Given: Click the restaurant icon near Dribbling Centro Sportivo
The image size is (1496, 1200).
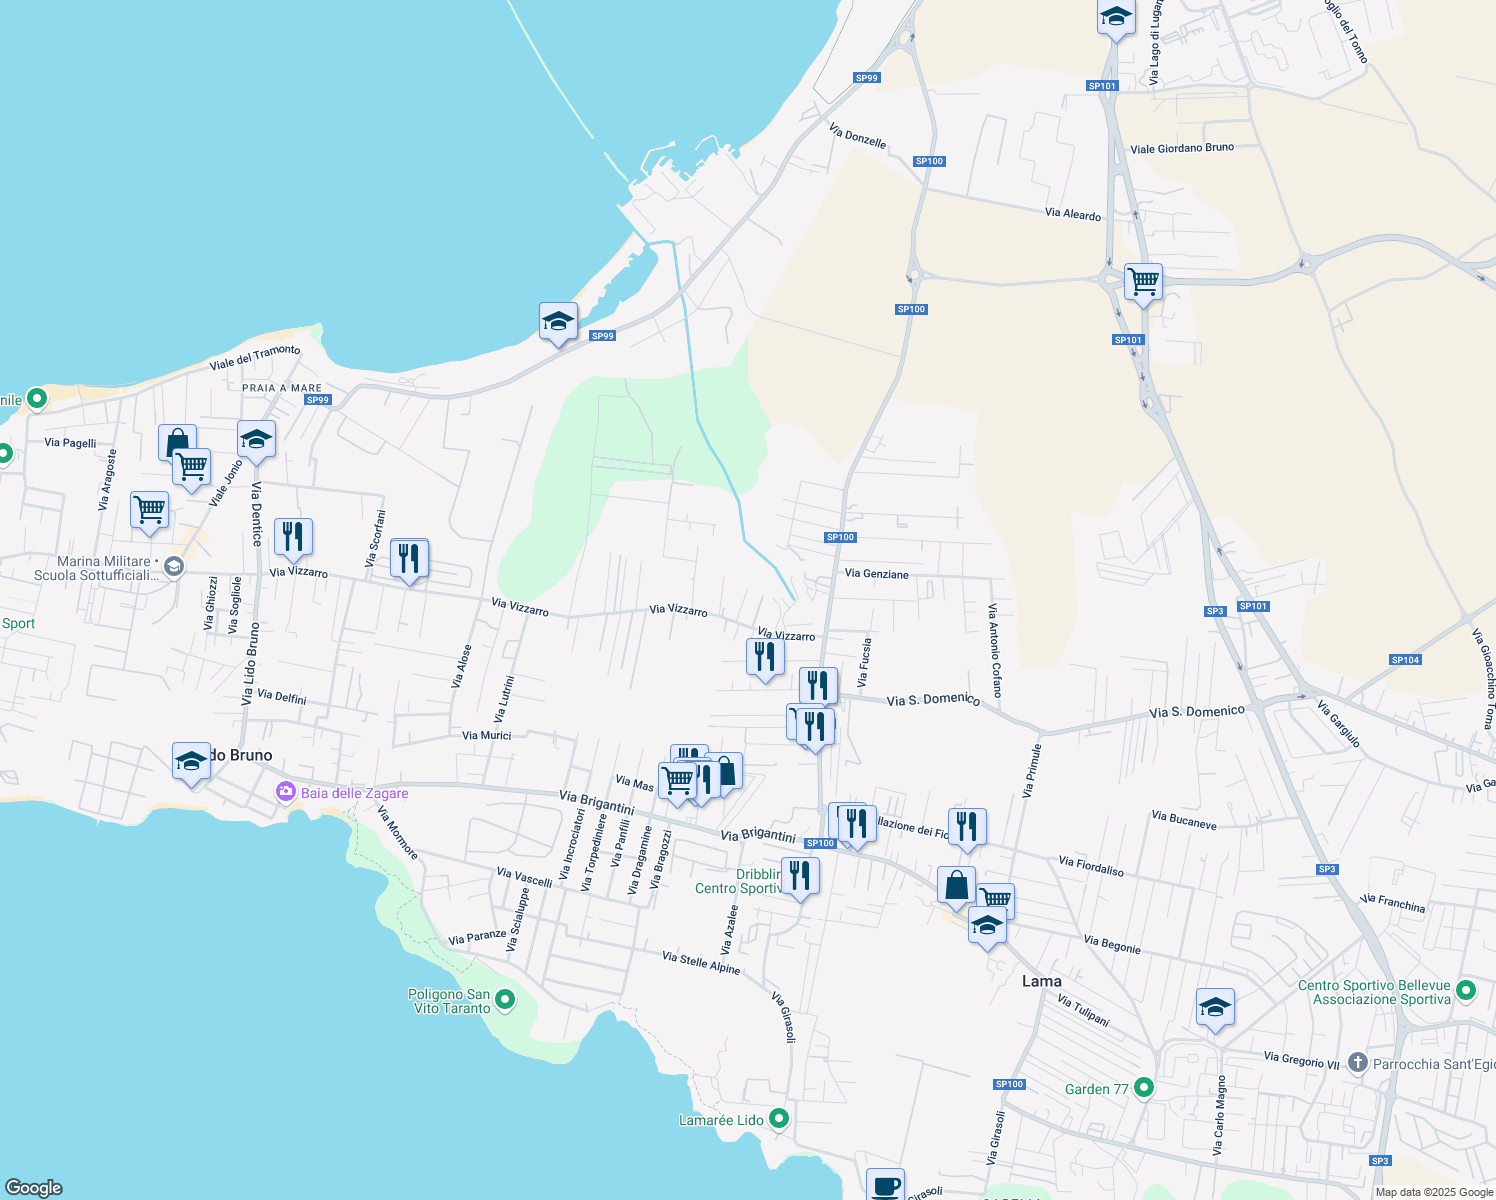Looking at the screenshot, I should point(800,874).
